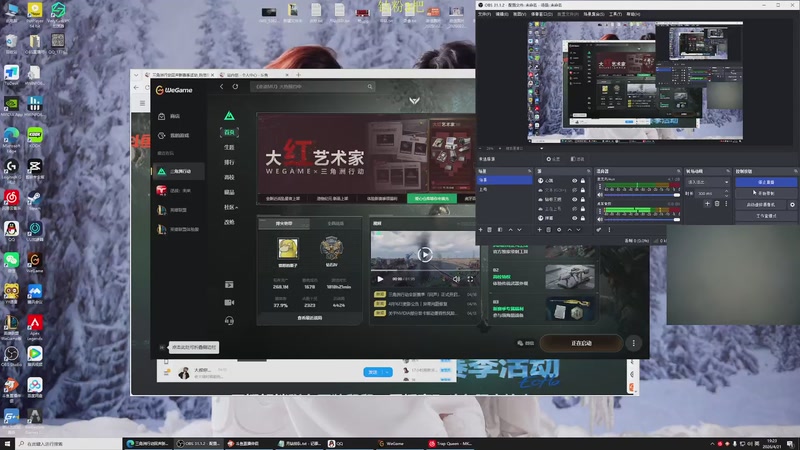Refresh the WeGame page
Image resolution: width=800 pixels, height=450 pixels.
pyautogui.click(x=235, y=87)
